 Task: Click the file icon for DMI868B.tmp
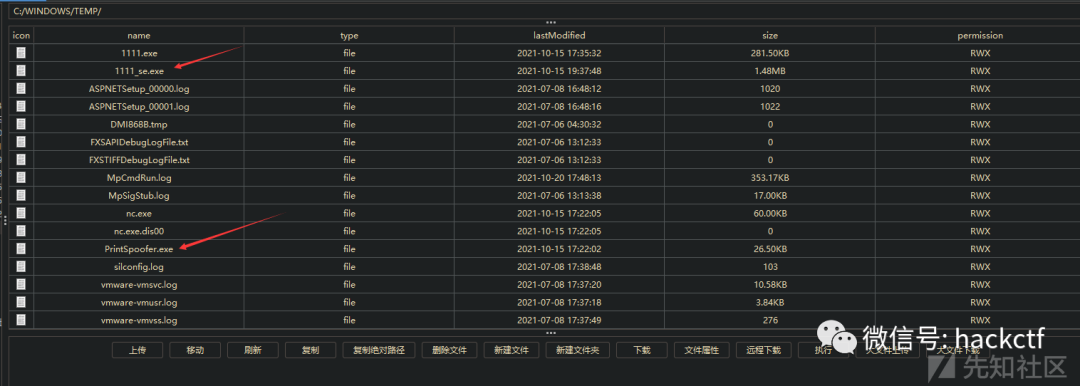click(x=21, y=124)
